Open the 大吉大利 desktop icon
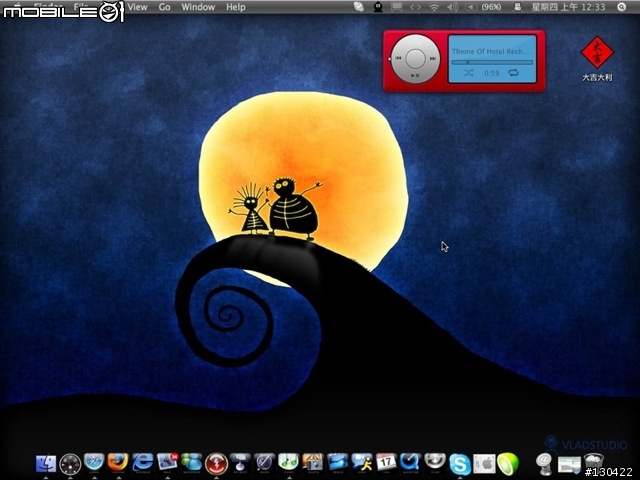Viewport: 640px width, 480px height. tap(597, 59)
